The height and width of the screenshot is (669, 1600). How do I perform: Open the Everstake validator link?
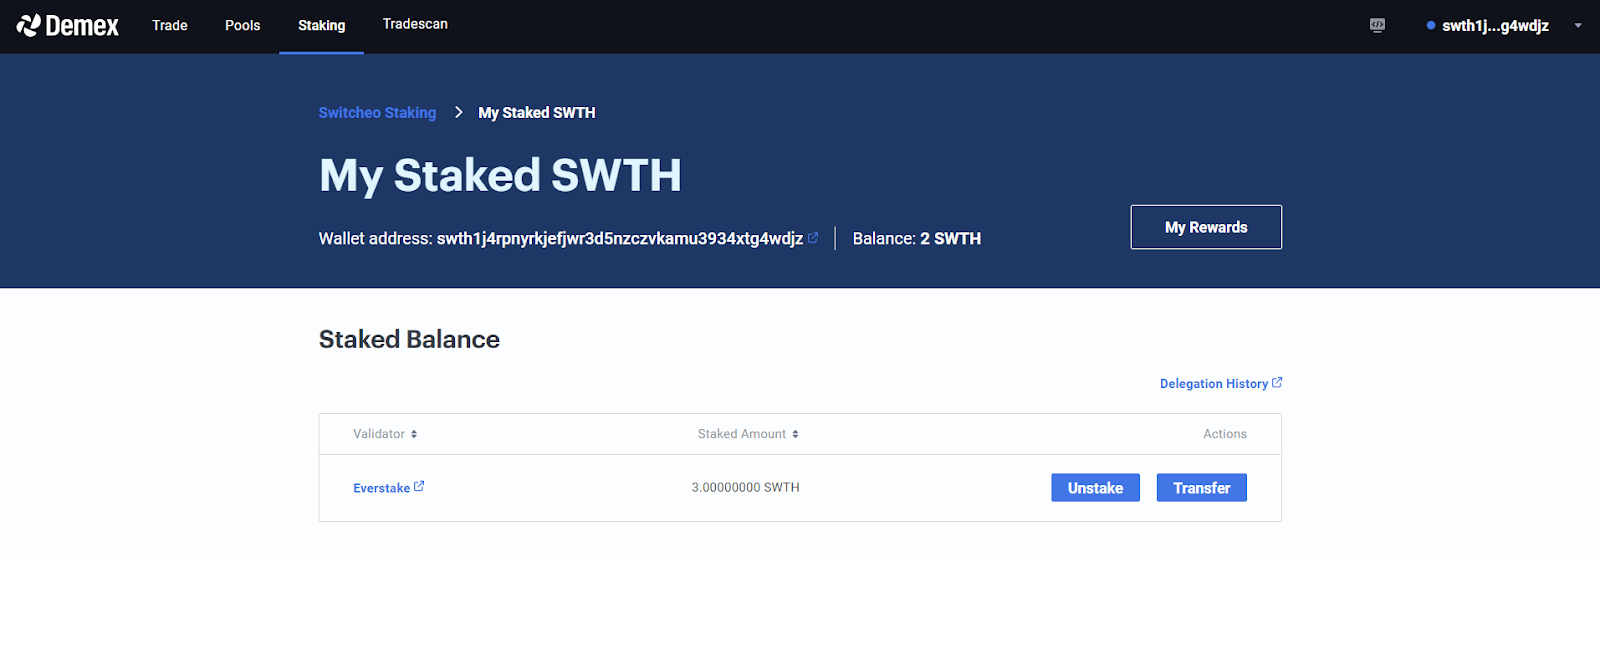(382, 488)
